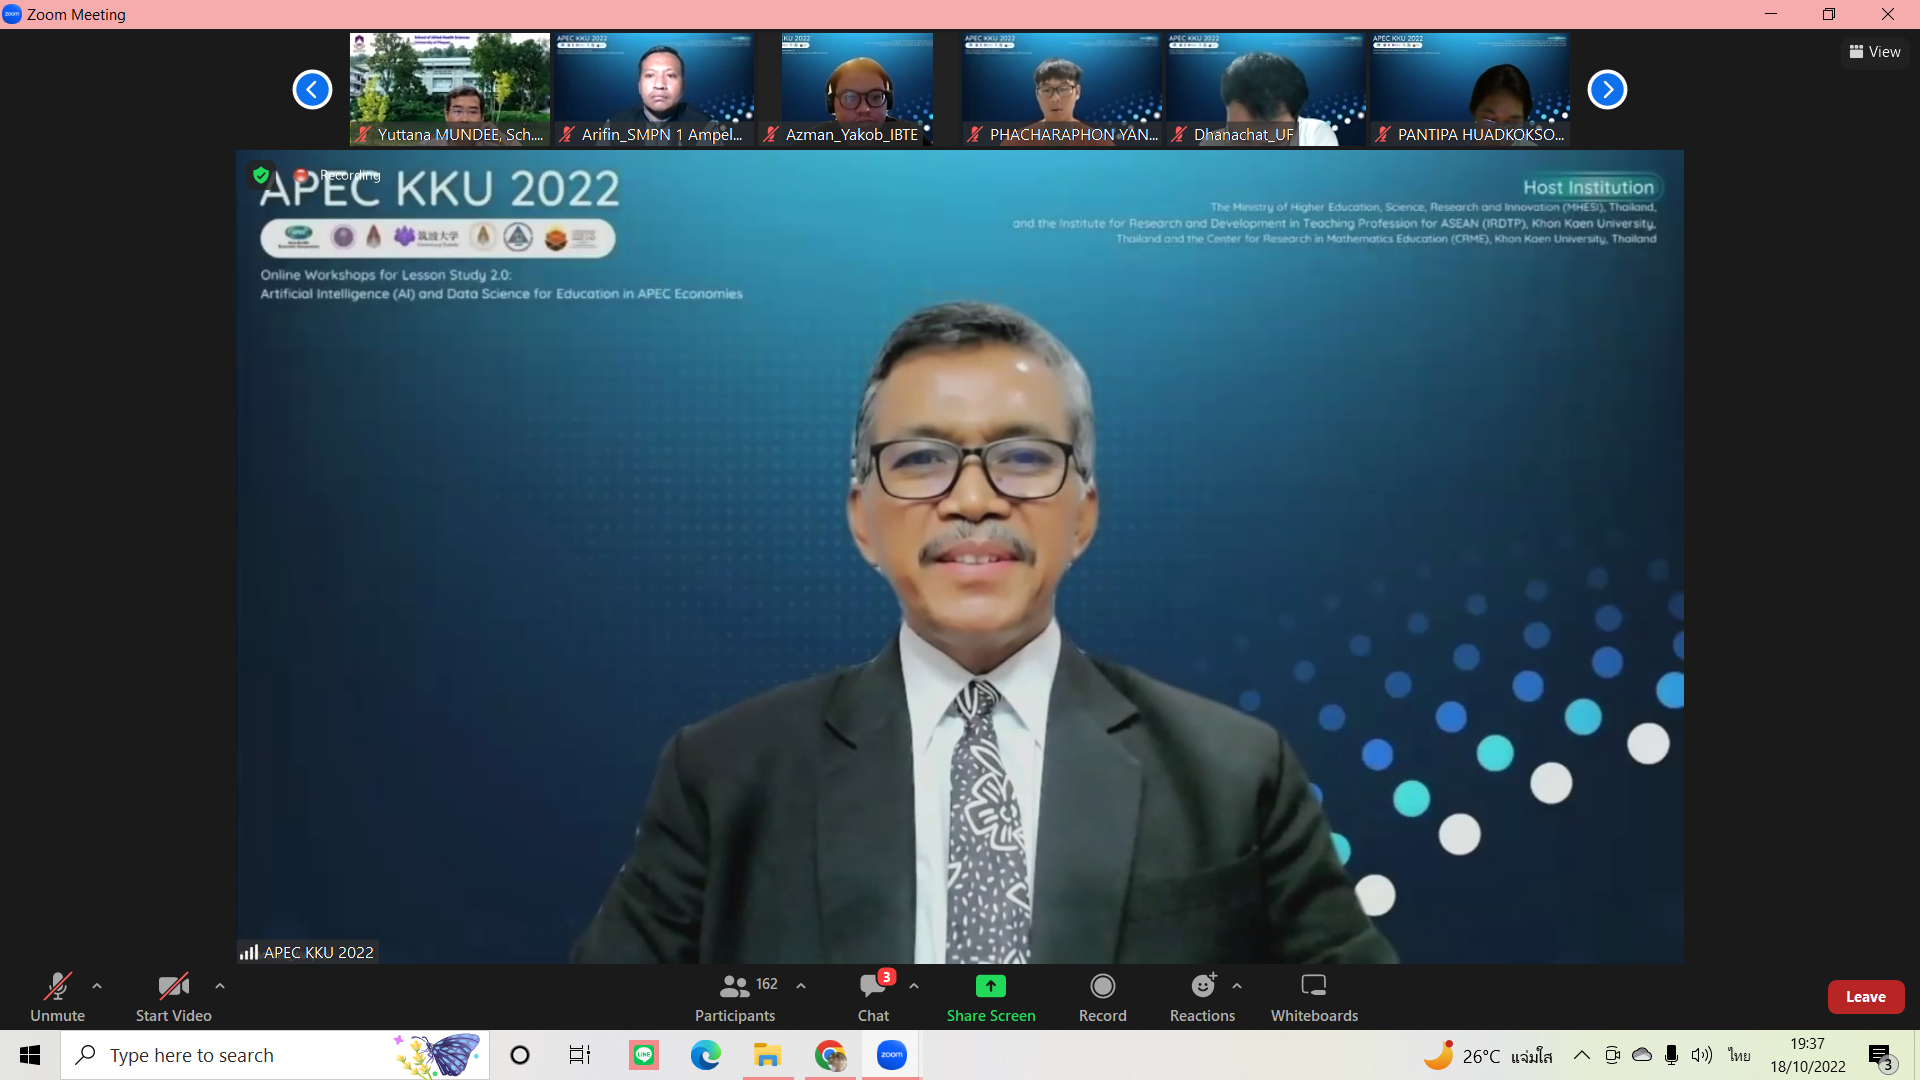Toggle system volume speaker icon in tray

[x=1701, y=1055]
